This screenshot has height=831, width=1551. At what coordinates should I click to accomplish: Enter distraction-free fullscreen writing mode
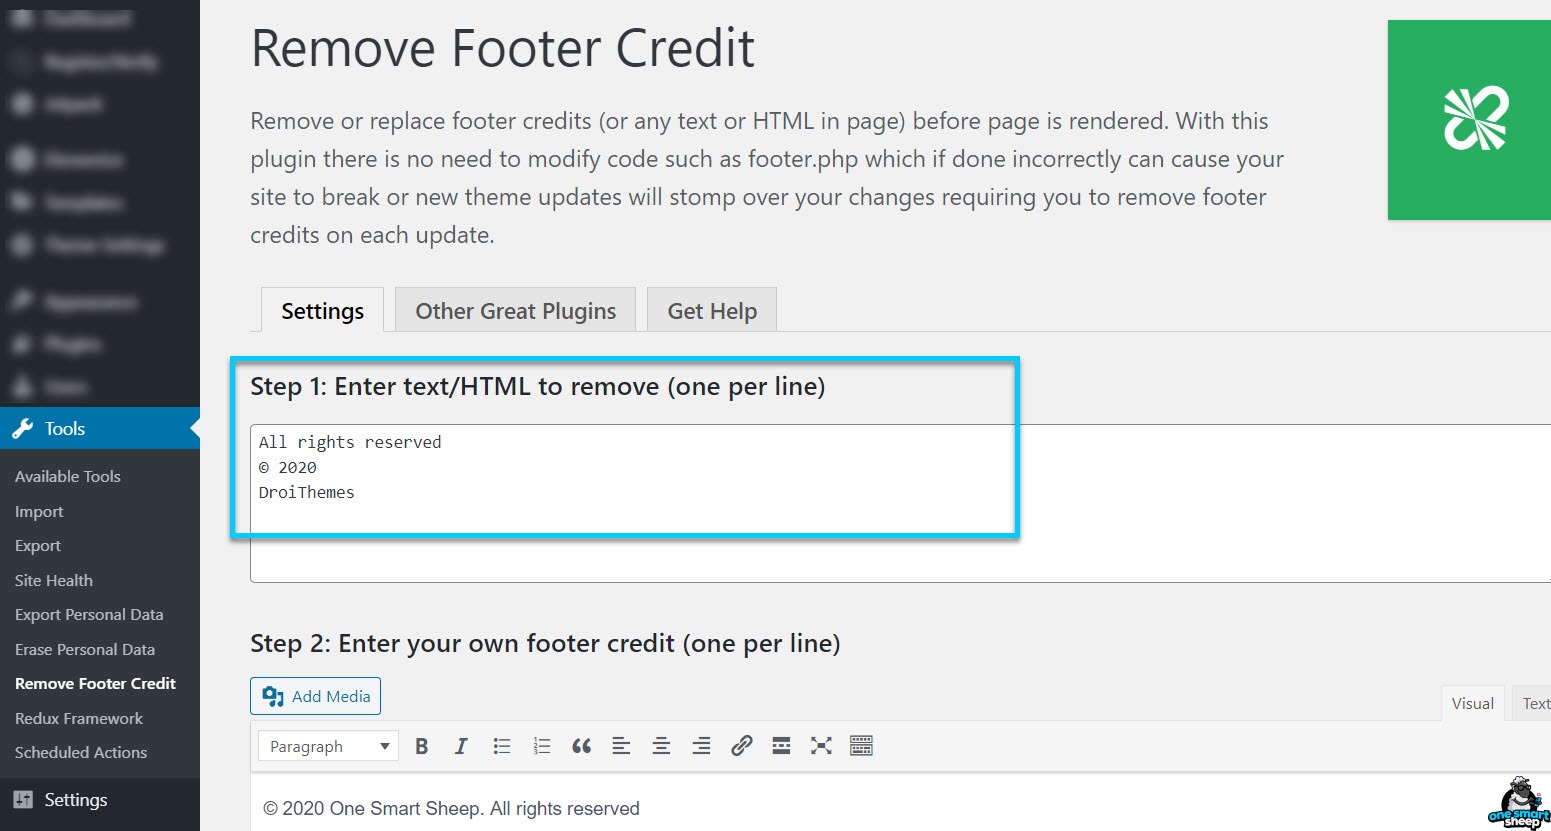point(821,745)
